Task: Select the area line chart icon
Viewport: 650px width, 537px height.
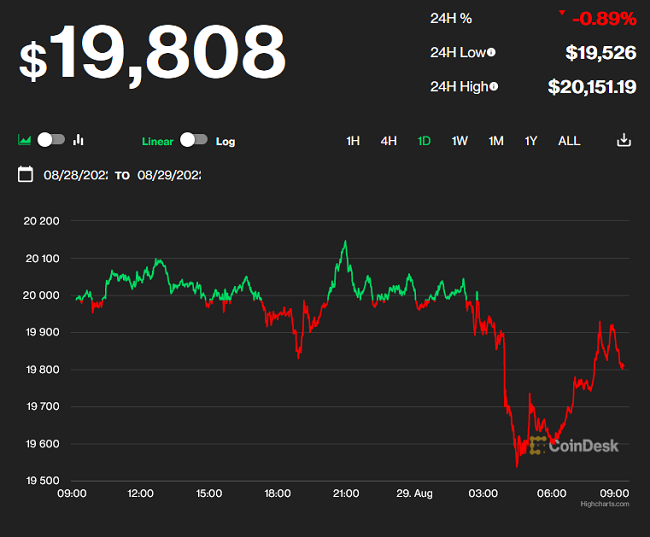Action: tap(25, 140)
